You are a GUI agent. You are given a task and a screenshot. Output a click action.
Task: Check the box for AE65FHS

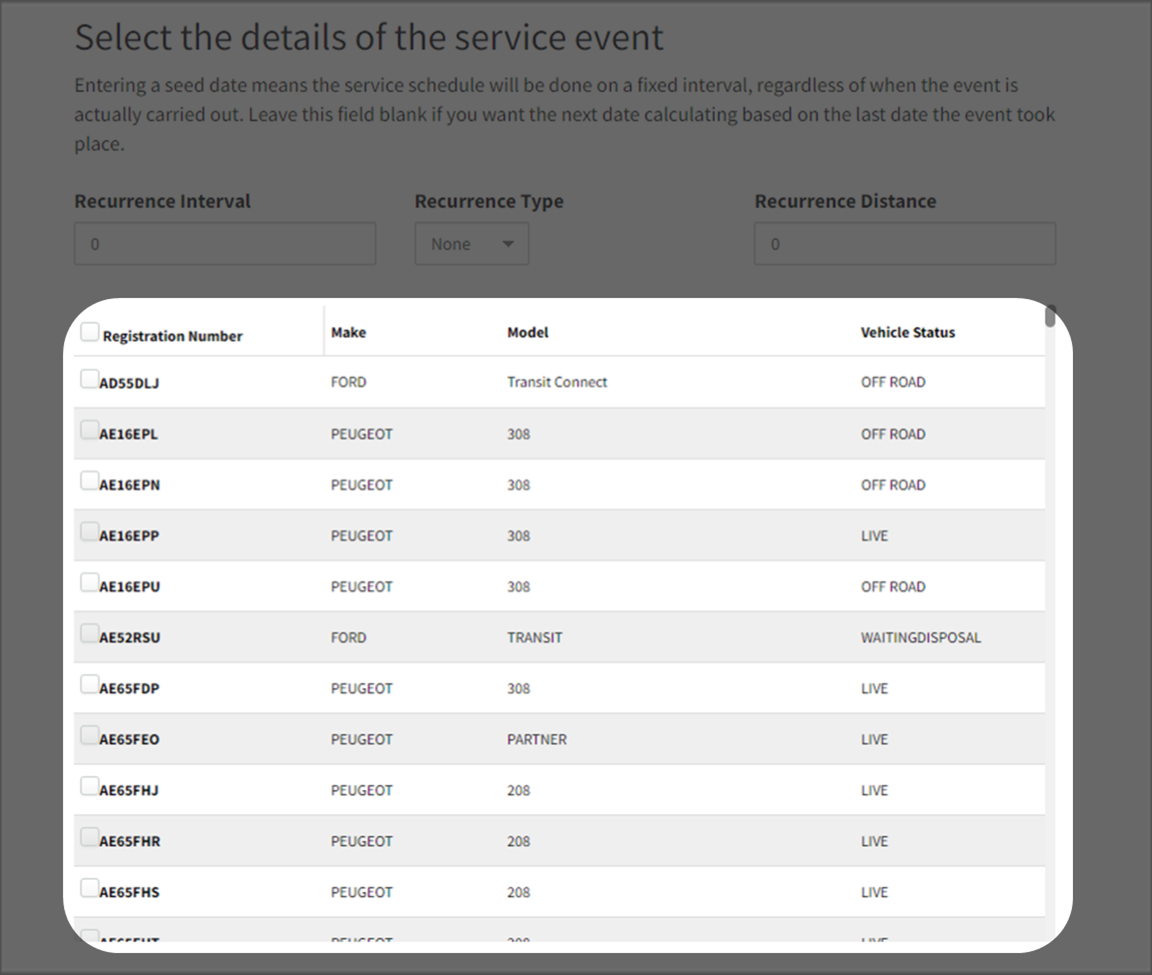pos(89,889)
